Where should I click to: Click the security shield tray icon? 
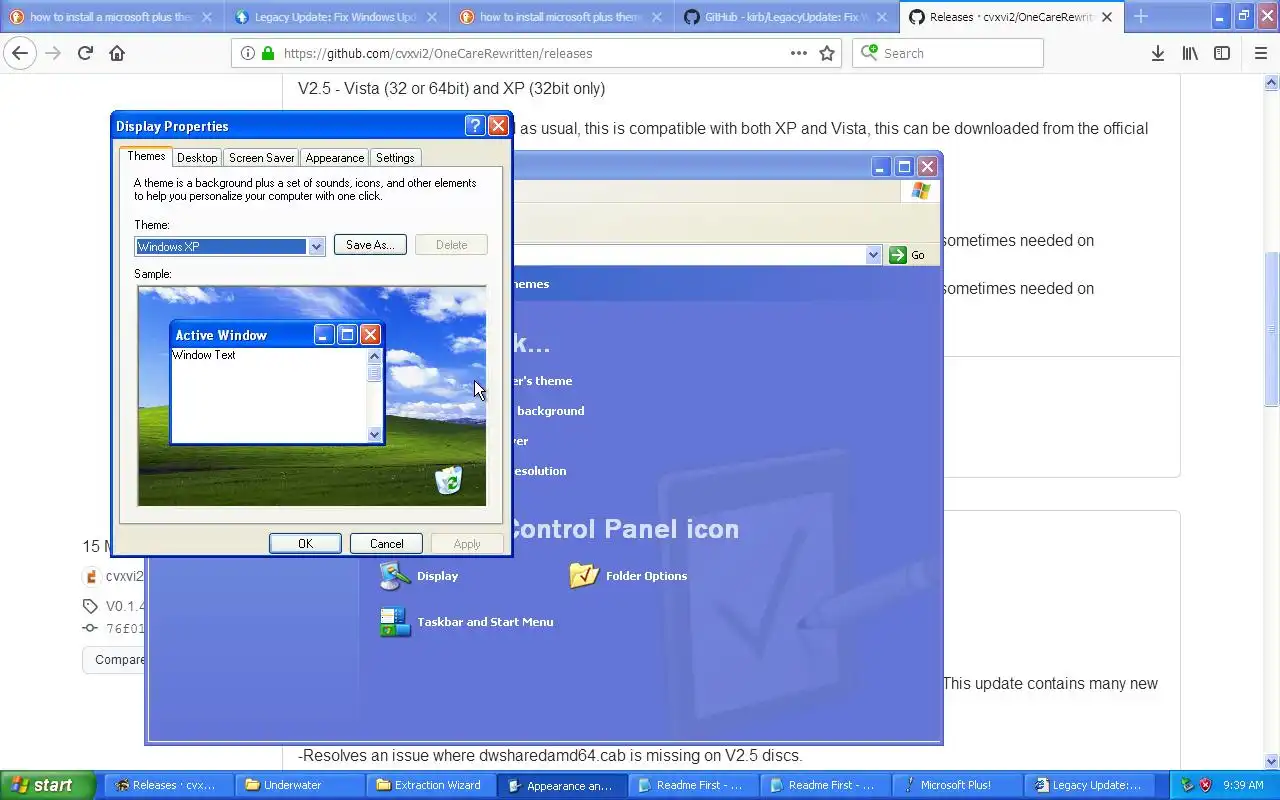[1205, 785]
